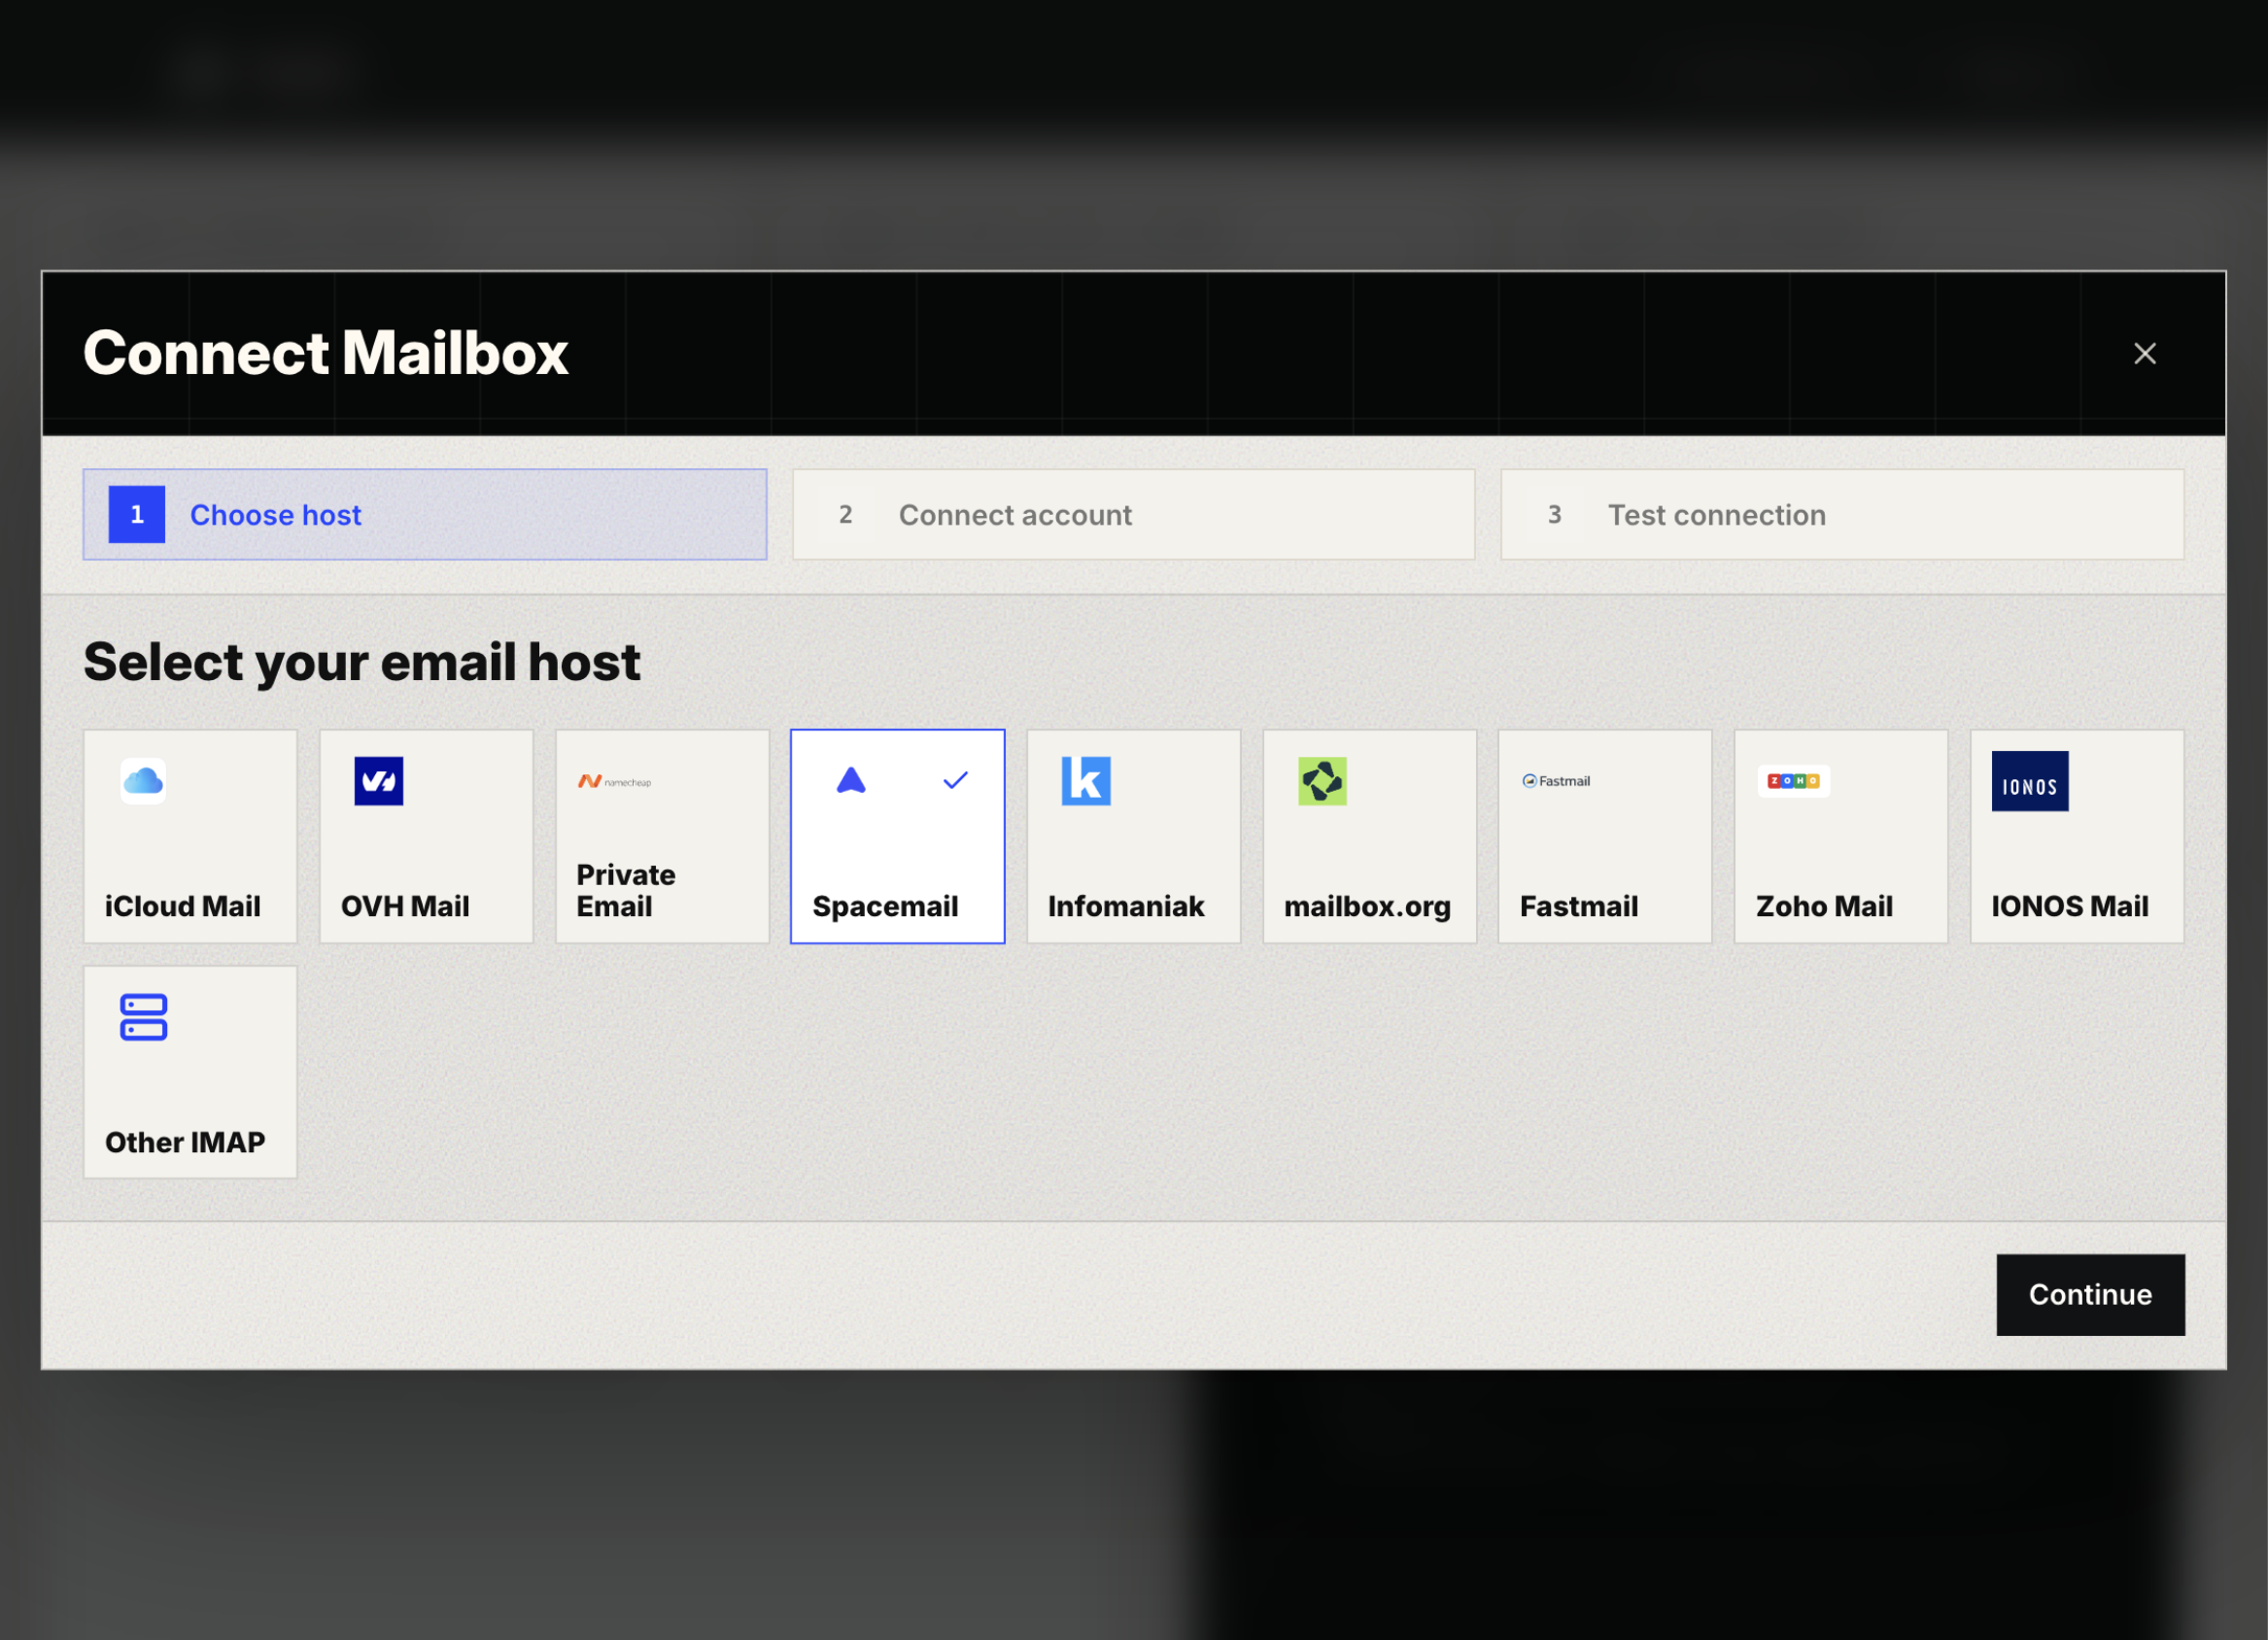The height and width of the screenshot is (1640, 2268).
Task: Go to Choose host step
Action: [425, 514]
